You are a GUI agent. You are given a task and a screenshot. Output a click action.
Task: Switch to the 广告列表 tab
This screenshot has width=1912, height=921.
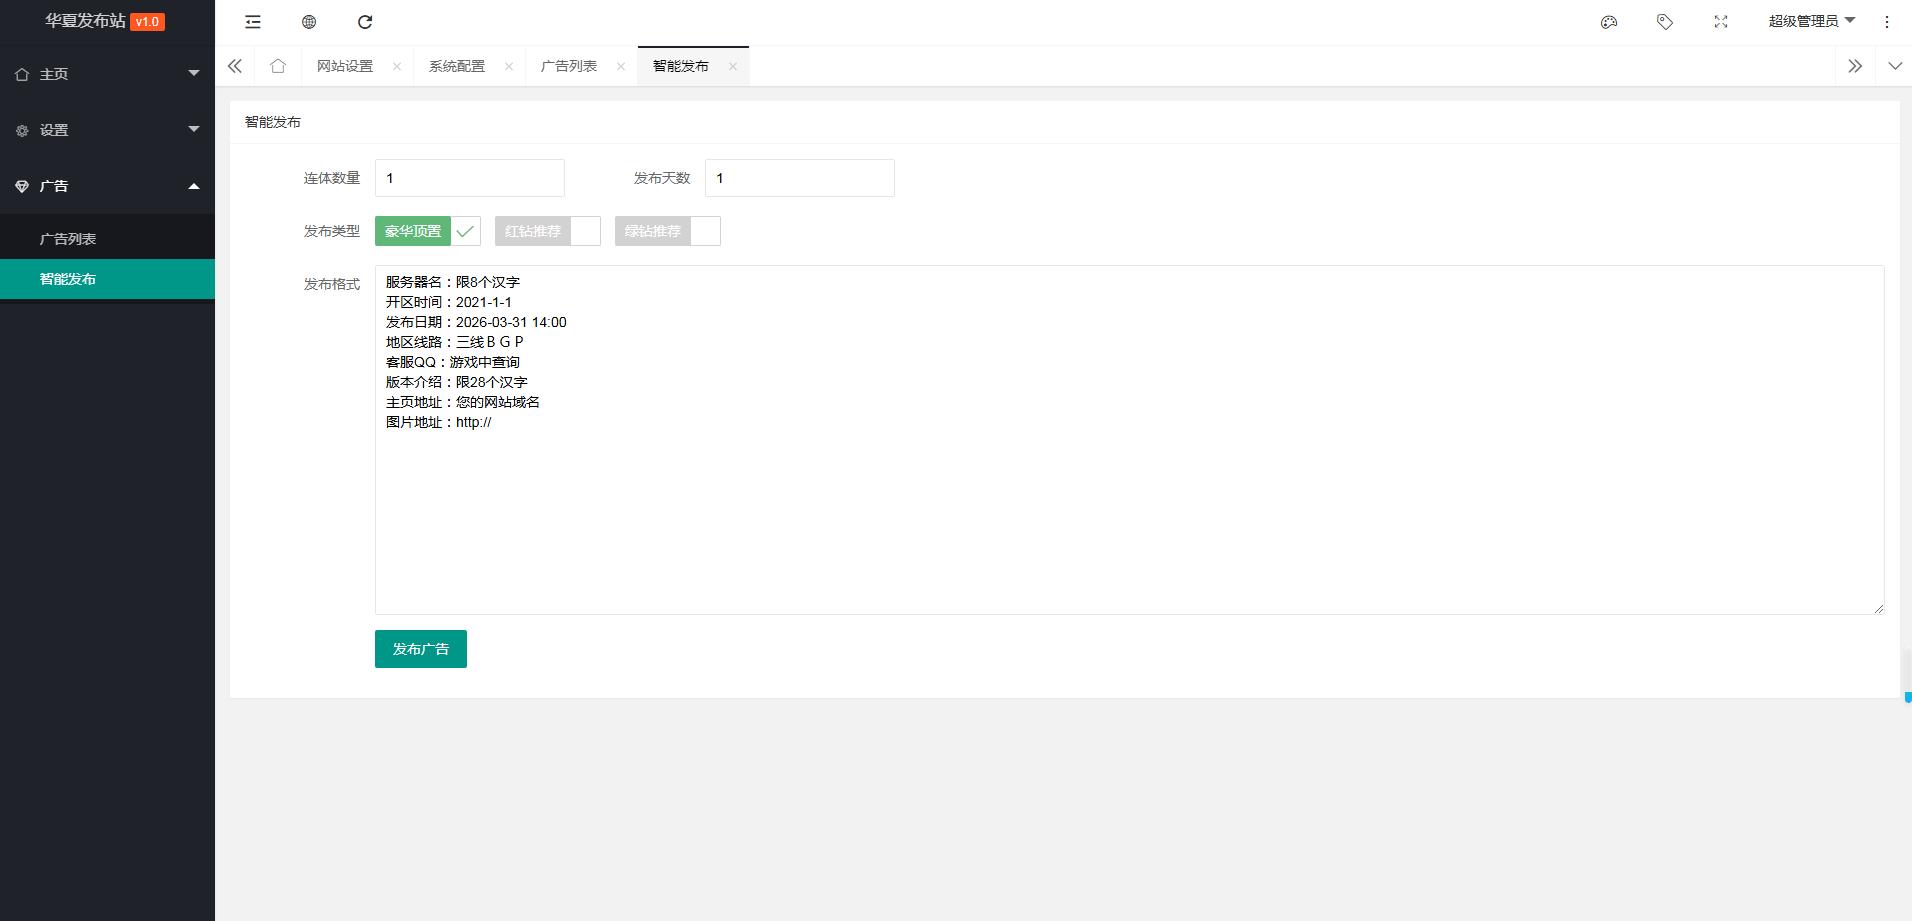pyautogui.click(x=569, y=66)
